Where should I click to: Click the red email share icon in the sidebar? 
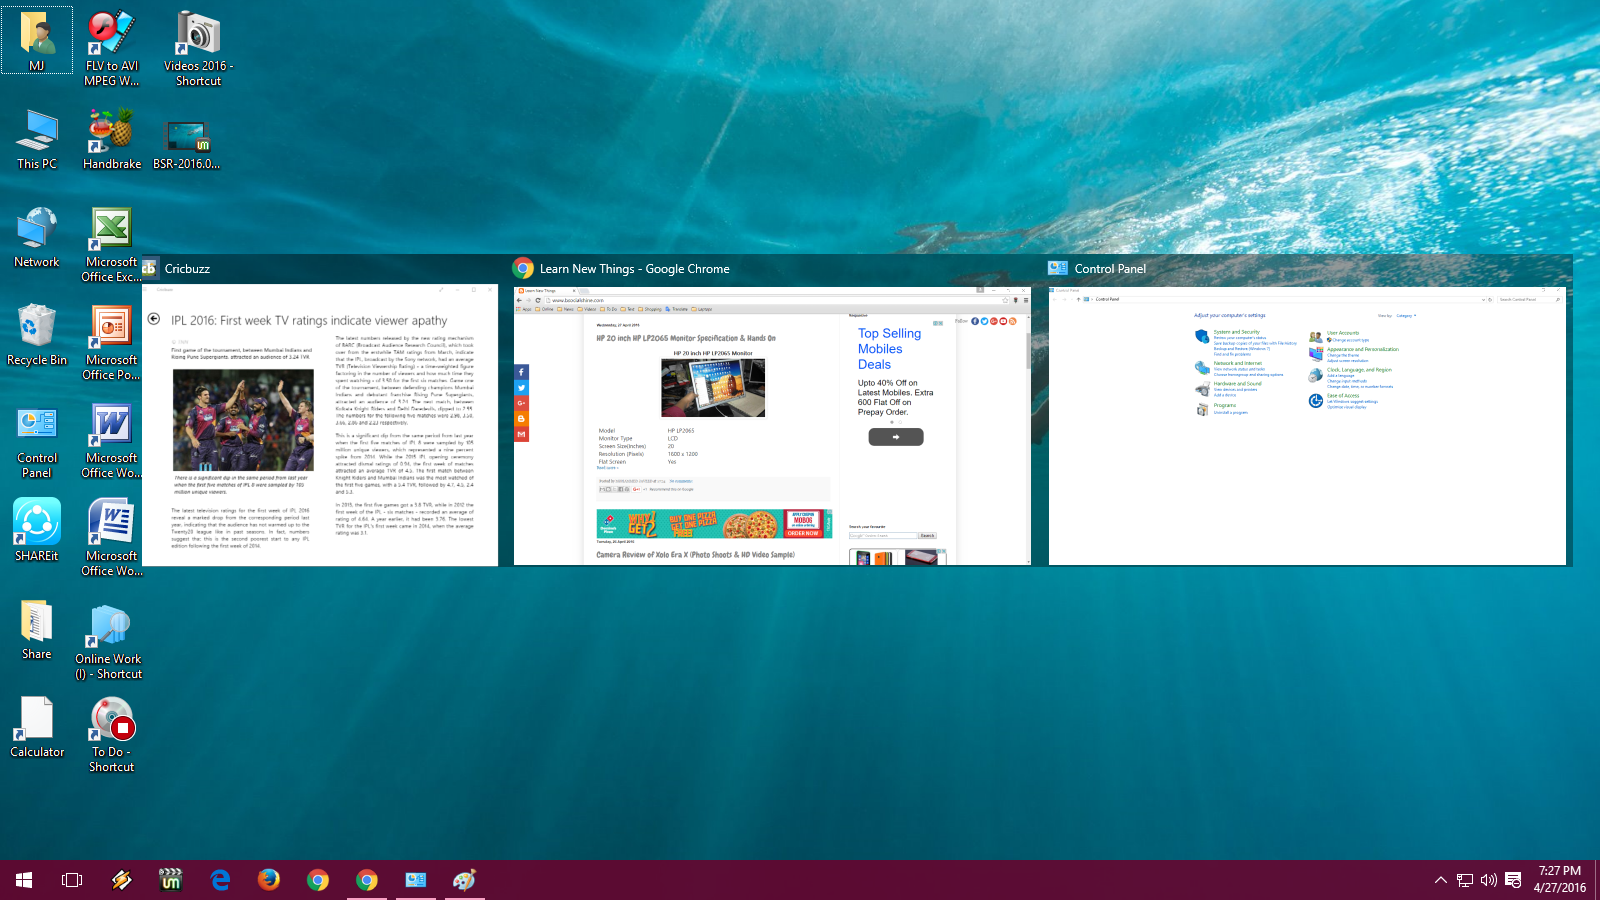point(522,434)
